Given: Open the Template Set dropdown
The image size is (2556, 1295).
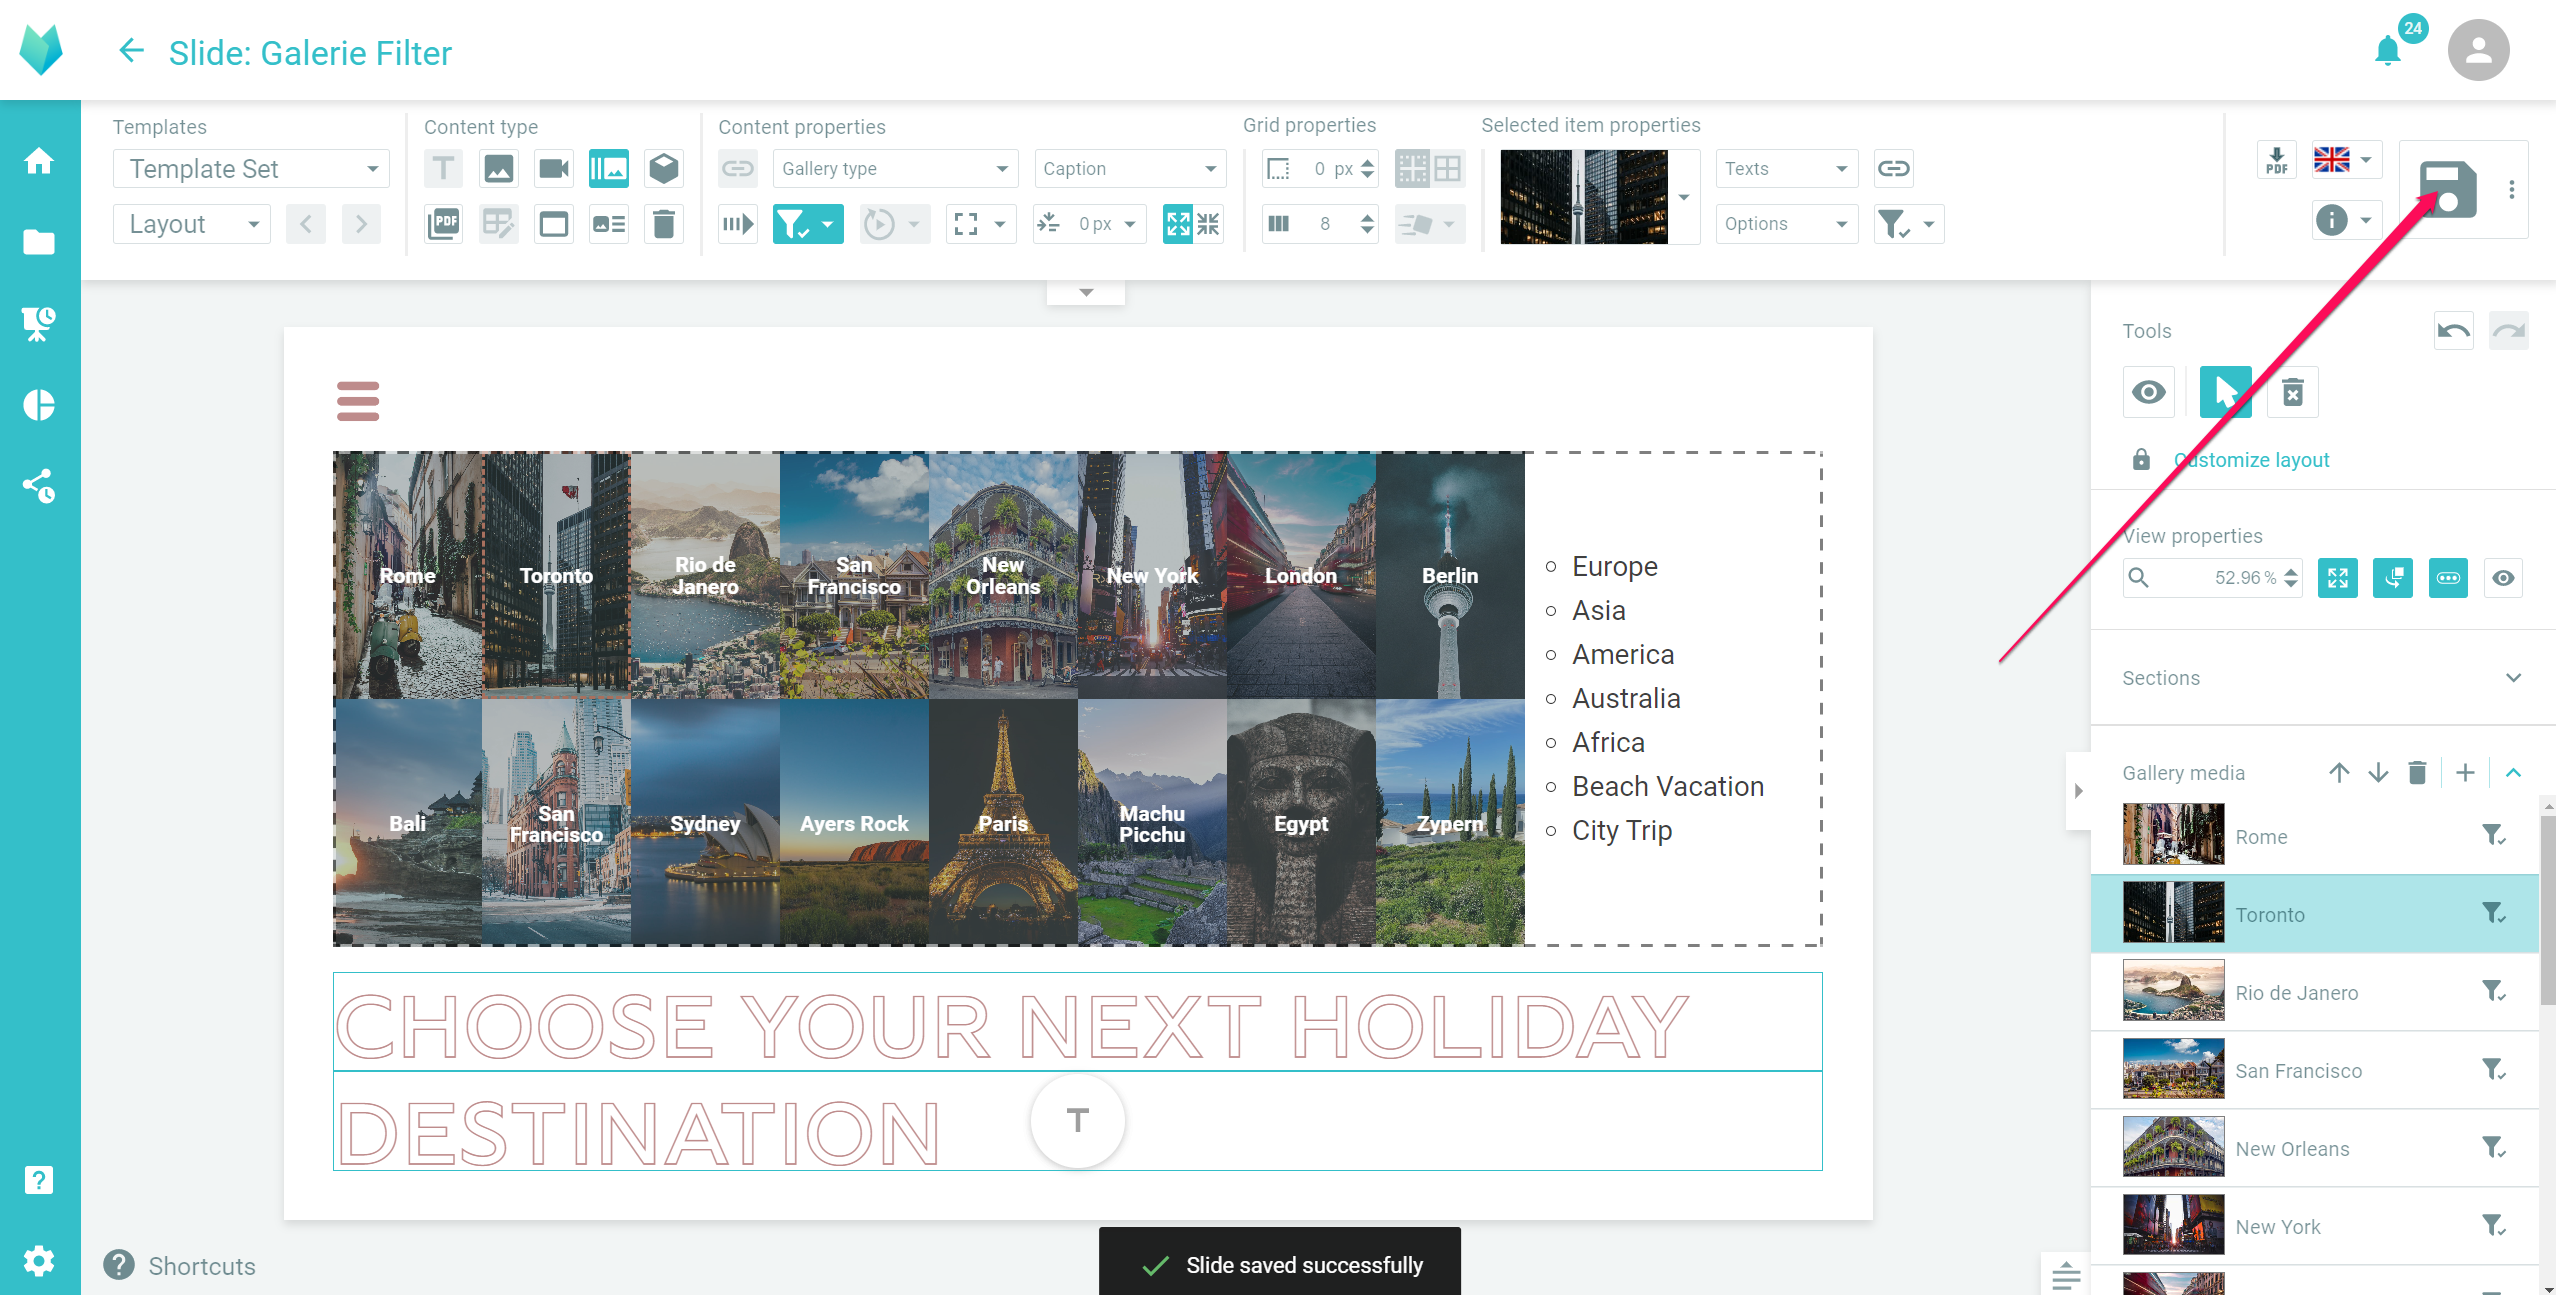Looking at the screenshot, I should [x=251, y=168].
